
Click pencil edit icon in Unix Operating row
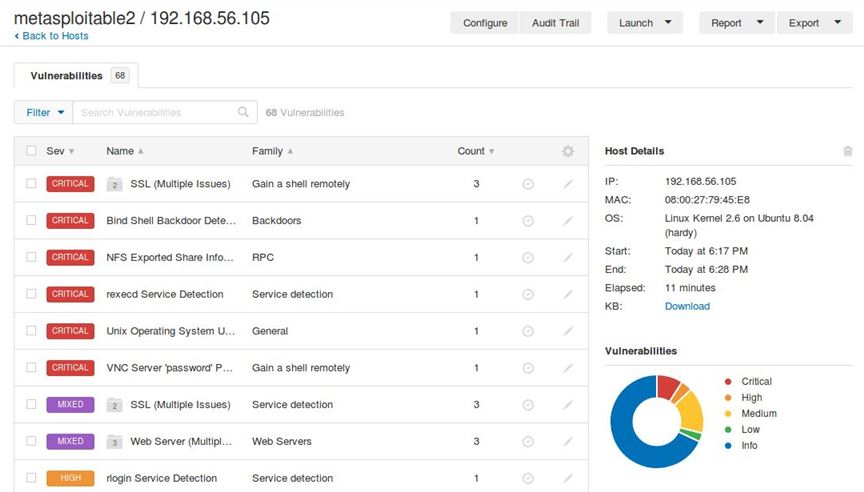pyautogui.click(x=568, y=331)
